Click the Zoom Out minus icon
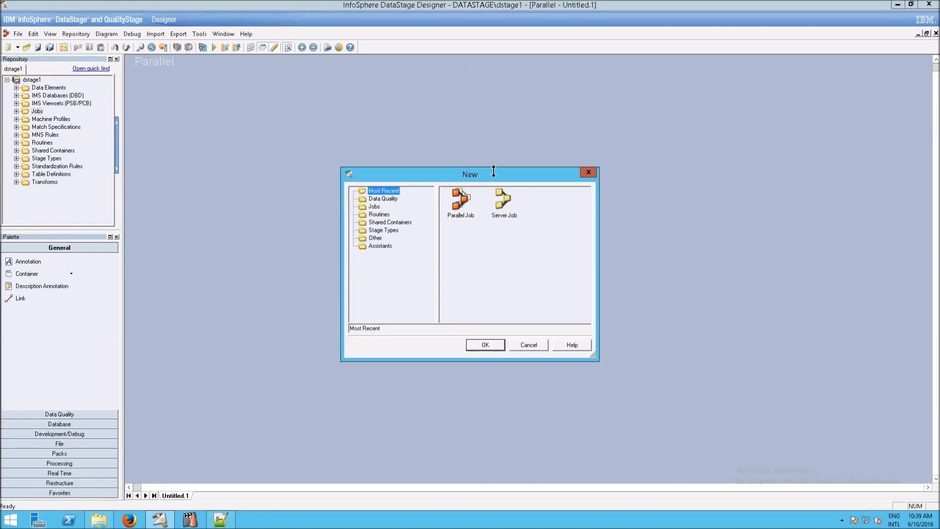Viewport: 940px width, 529px height. pyautogui.click(x=313, y=47)
